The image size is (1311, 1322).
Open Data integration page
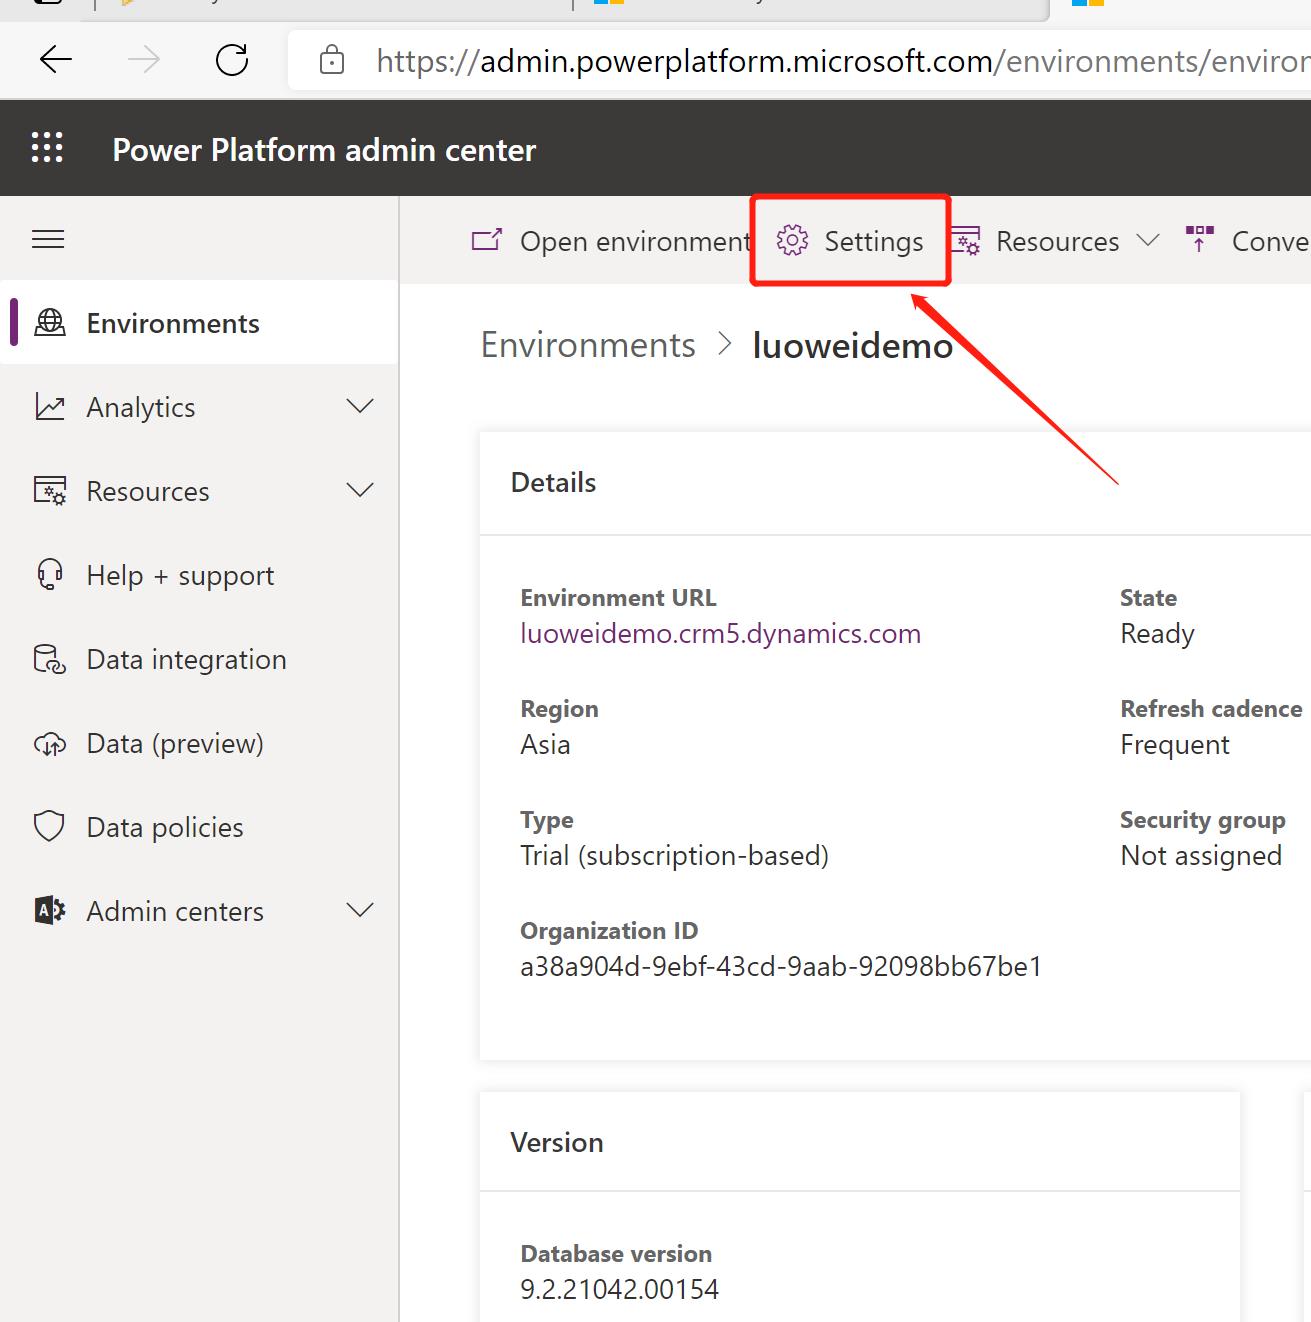pos(200,659)
